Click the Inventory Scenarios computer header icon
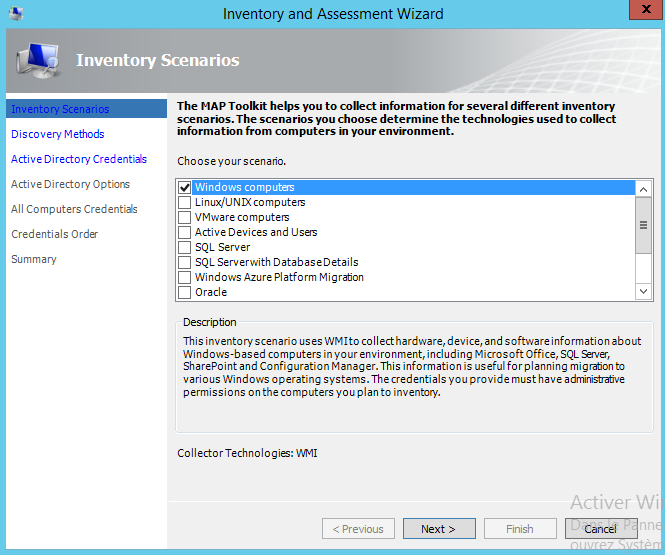The image size is (665, 555). (40, 63)
